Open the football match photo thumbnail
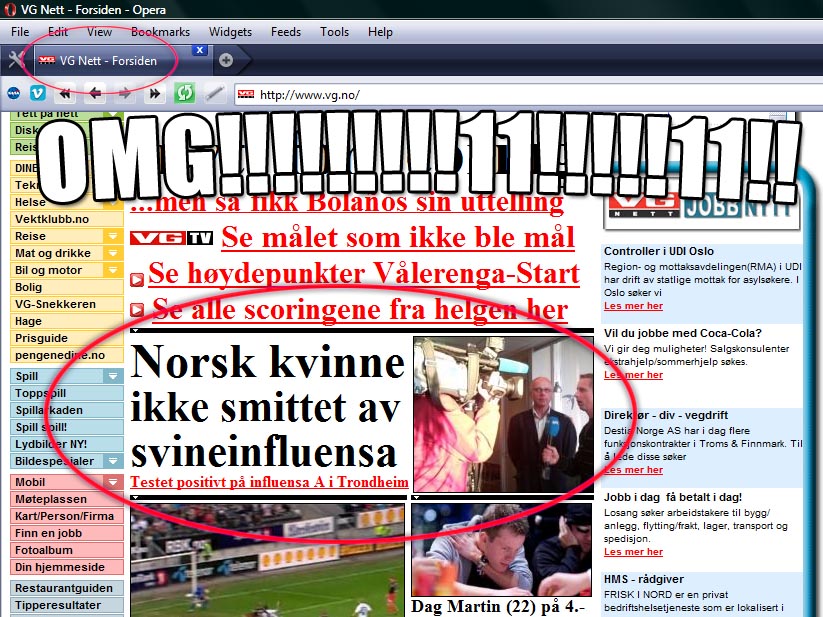 (267, 560)
